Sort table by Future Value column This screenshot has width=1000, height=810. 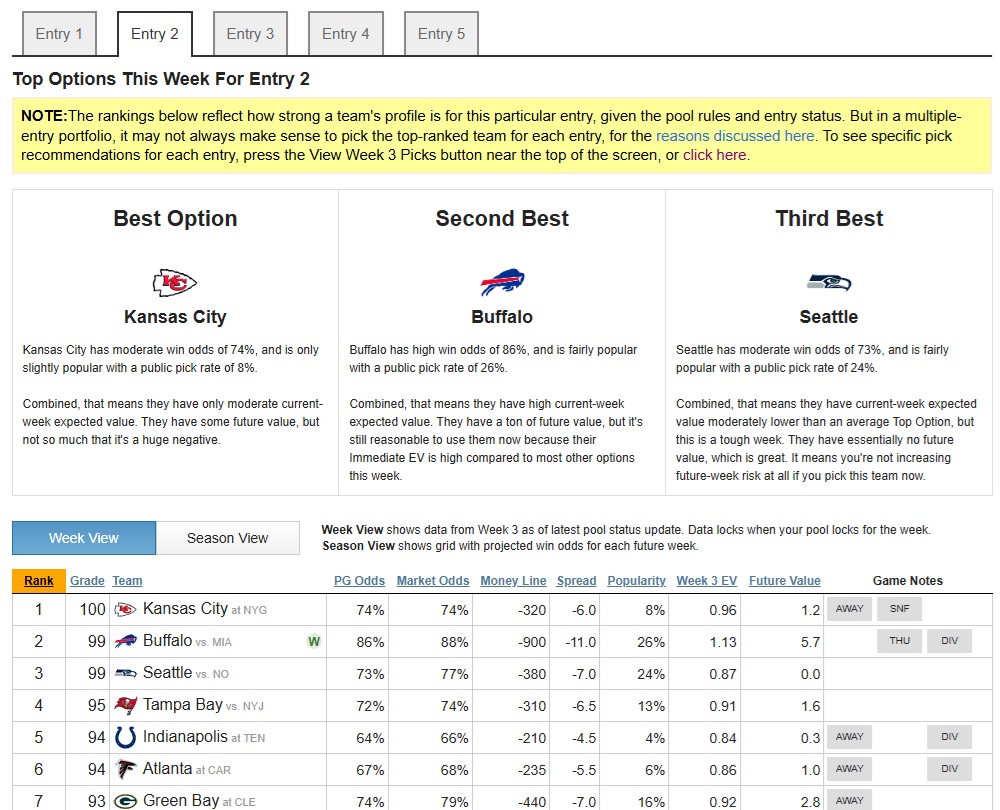[784, 581]
